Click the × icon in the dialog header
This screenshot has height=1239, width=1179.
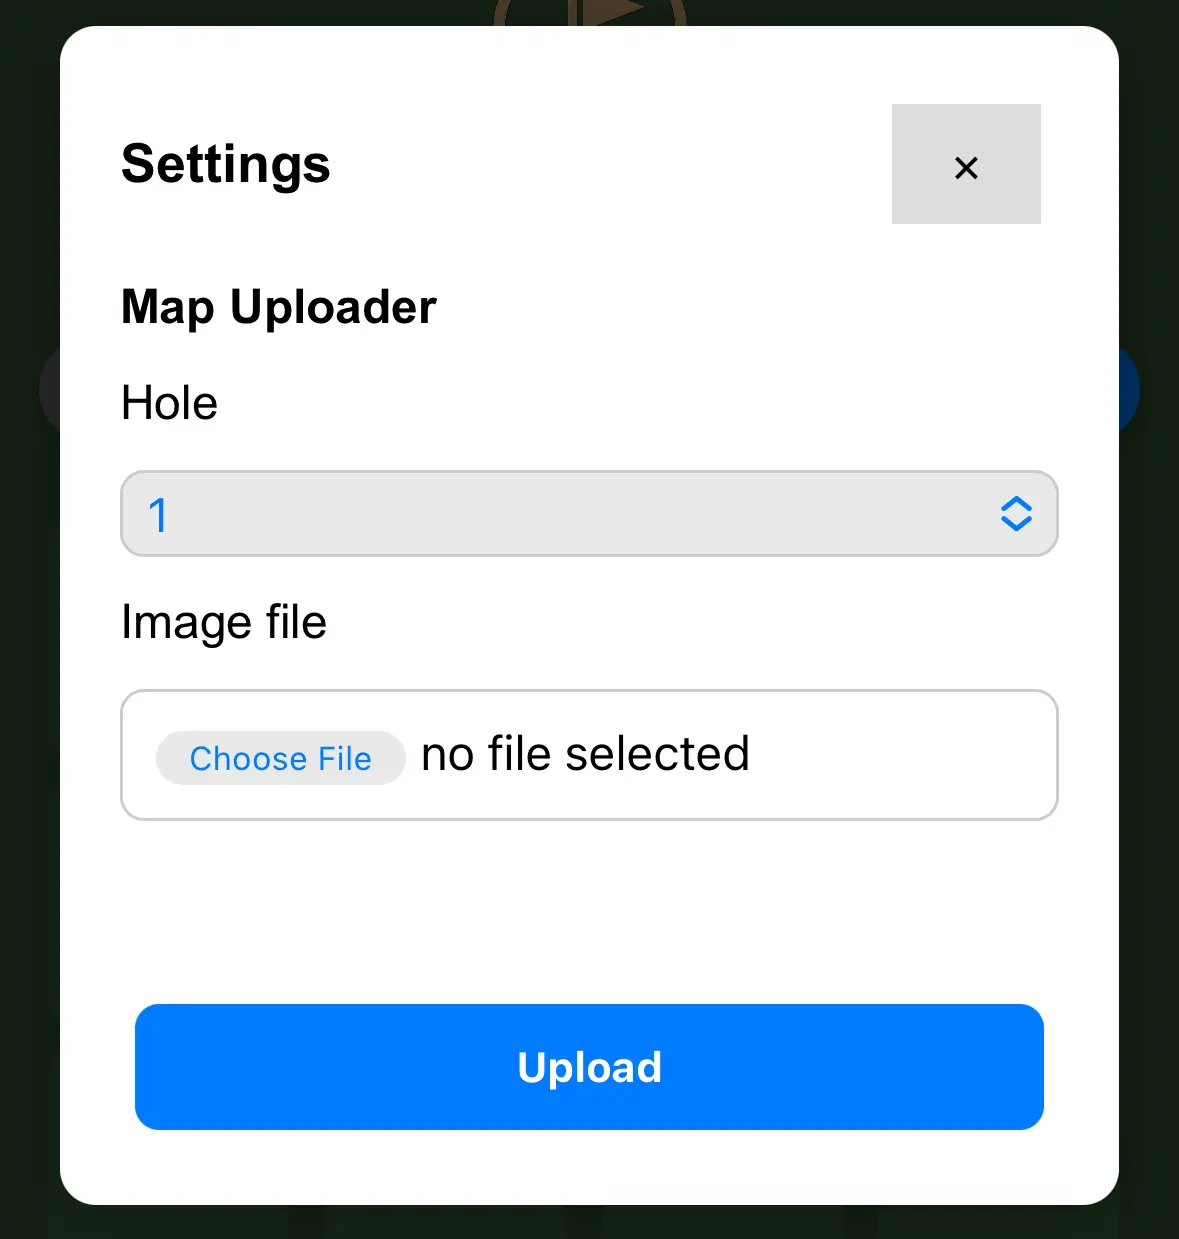[x=965, y=166]
